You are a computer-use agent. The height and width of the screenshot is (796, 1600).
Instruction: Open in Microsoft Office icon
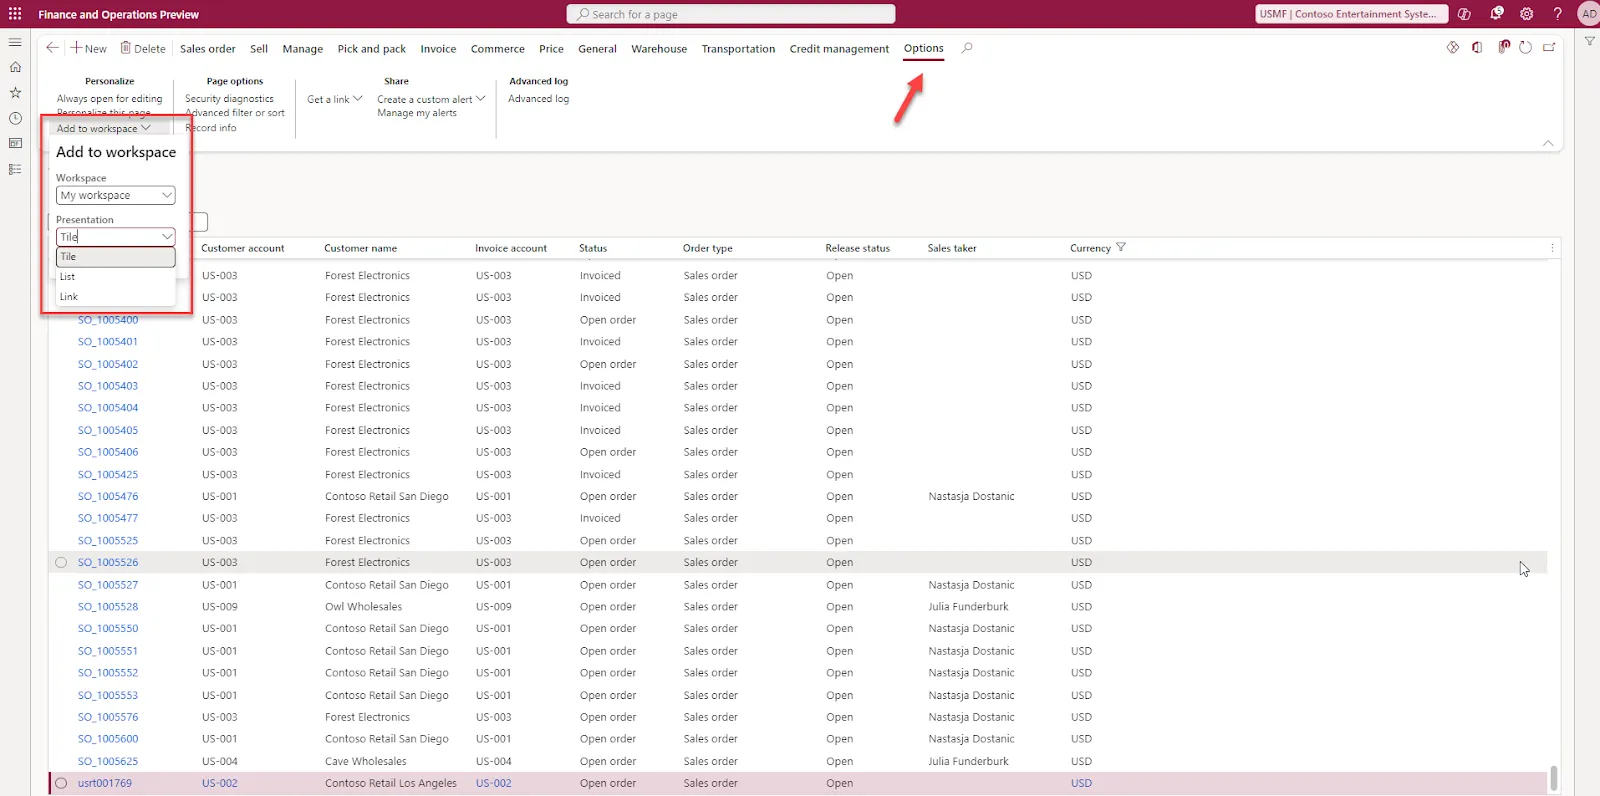[x=1477, y=48]
